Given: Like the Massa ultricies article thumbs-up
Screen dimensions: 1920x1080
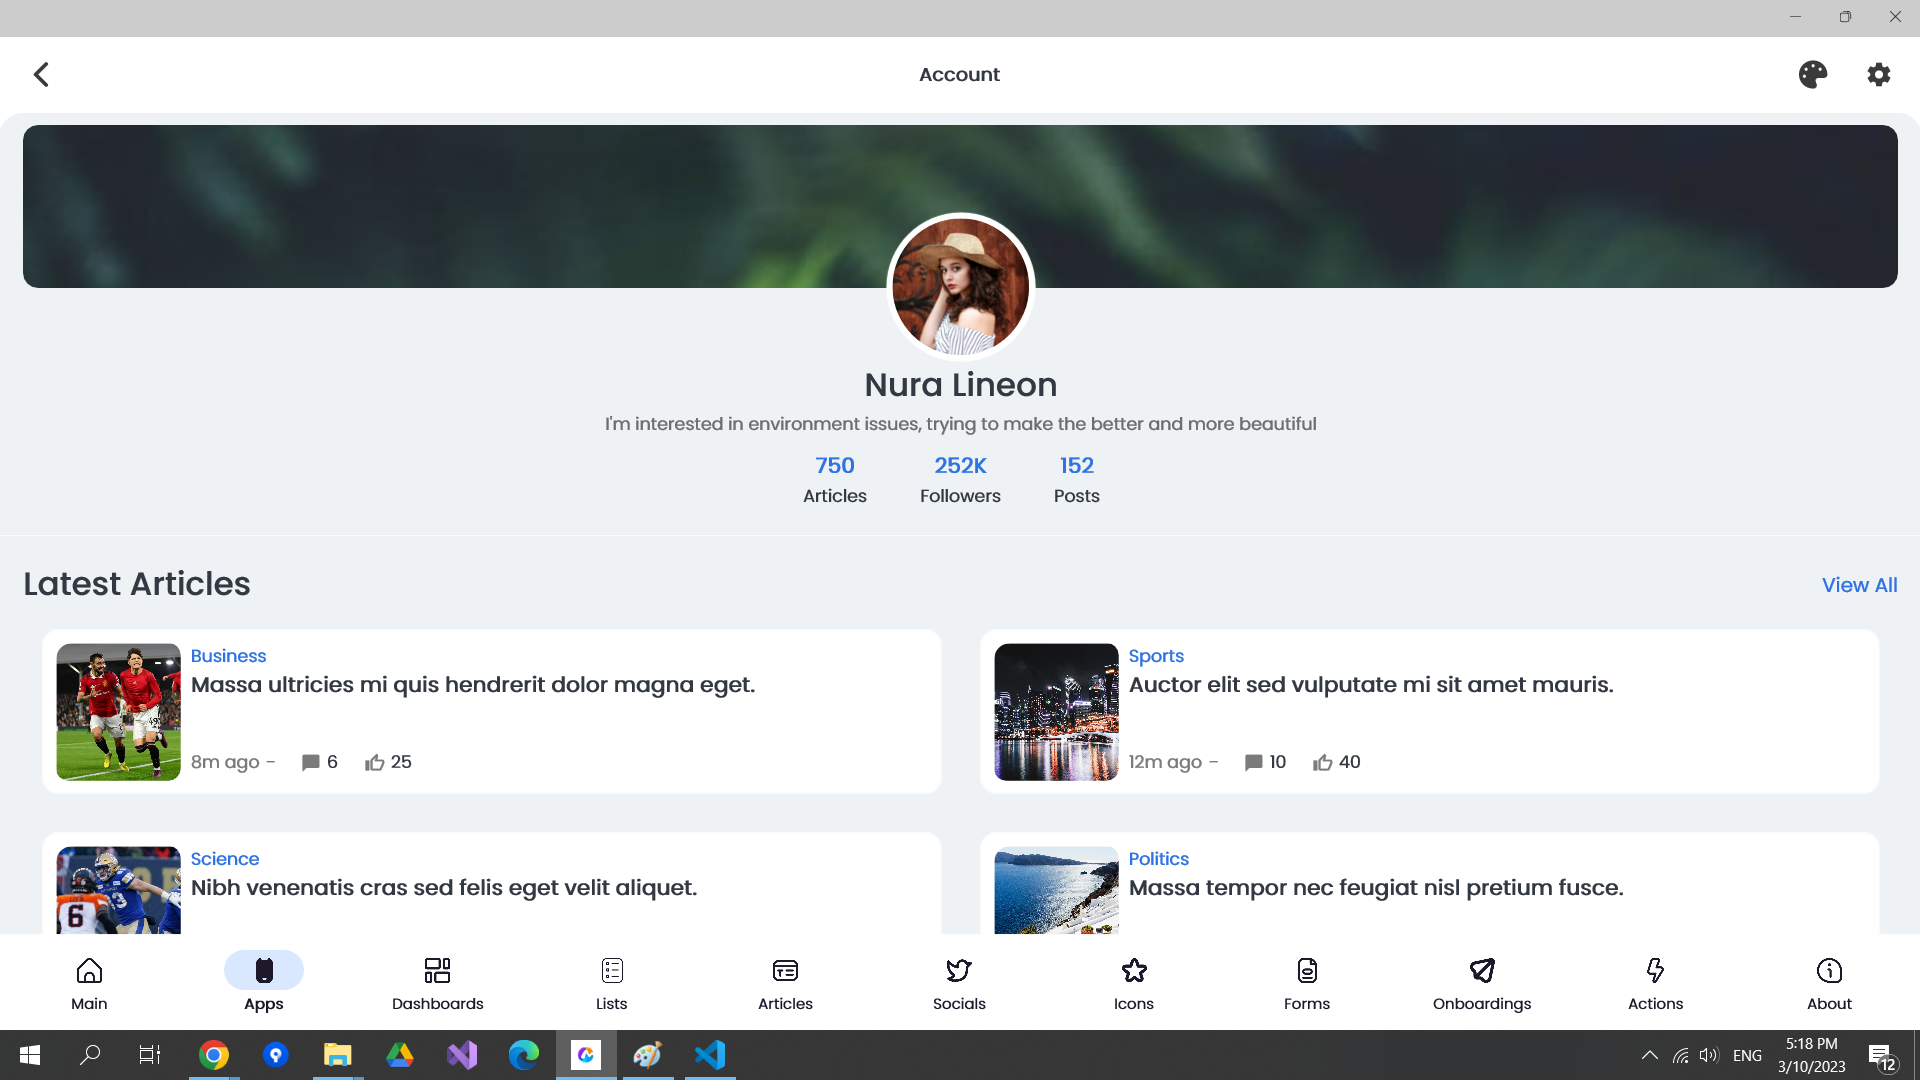Looking at the screenshot, I should click(x=375, y=762).
